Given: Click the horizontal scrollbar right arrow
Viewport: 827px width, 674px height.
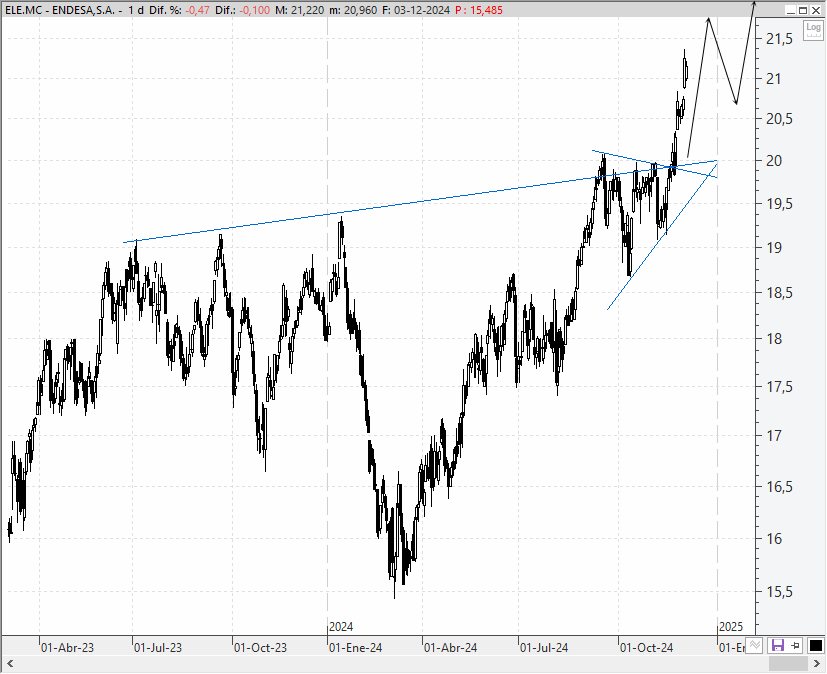Looking at the screenshot, I should point(817,663).
